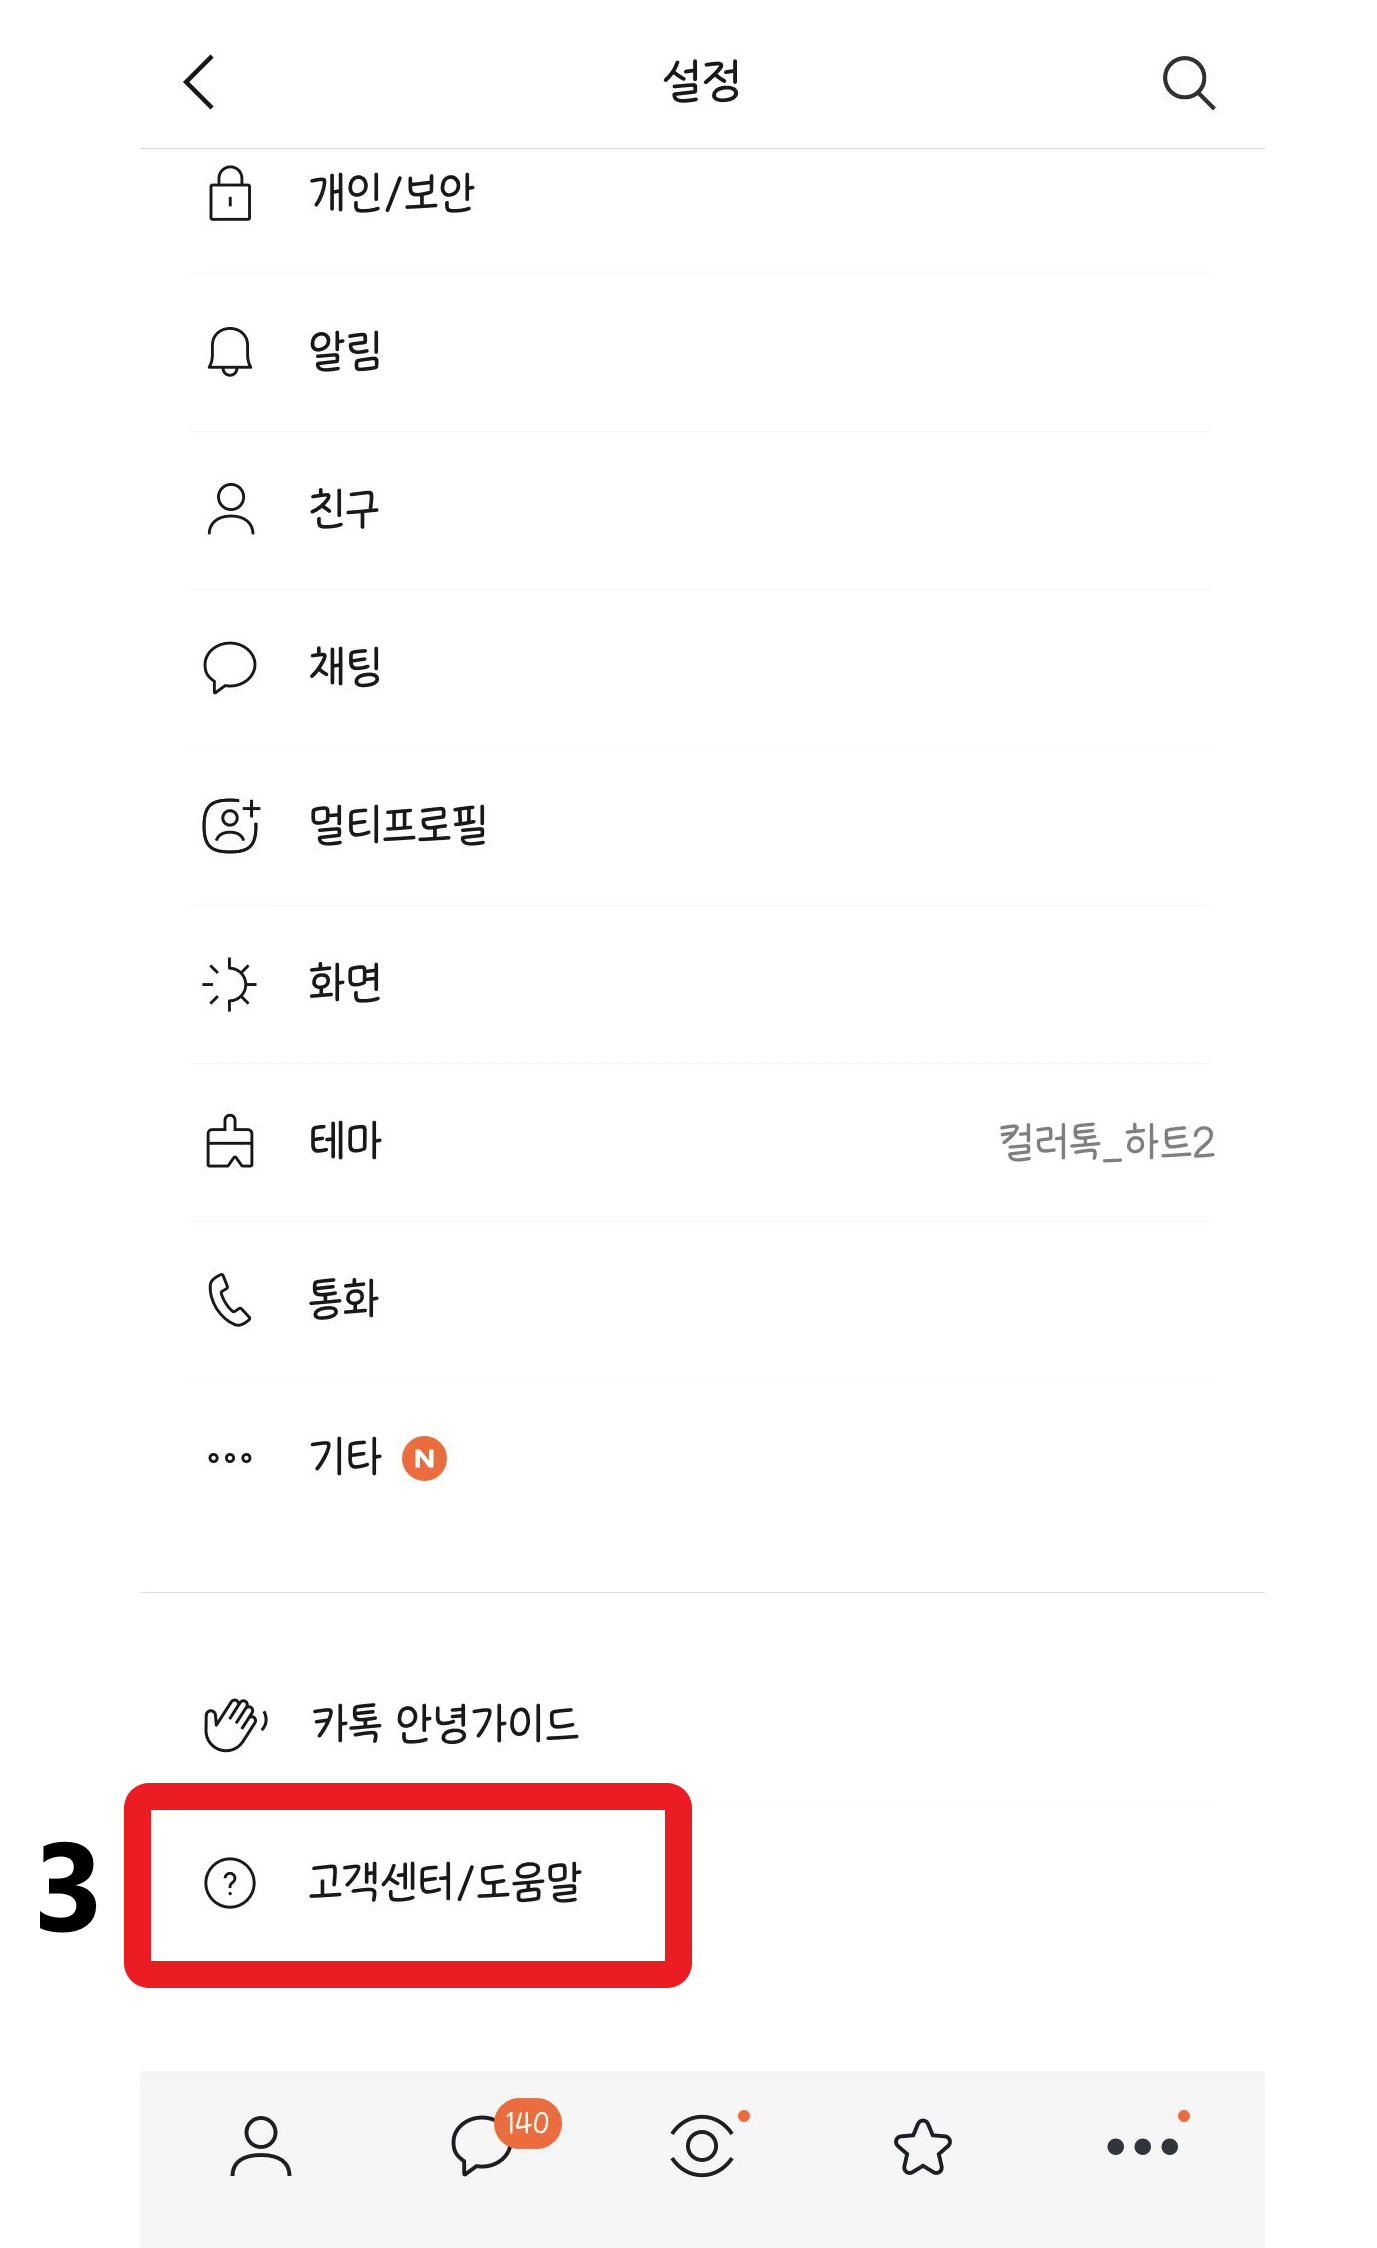Tap the speech bubble icon for 채팅
The height and width of the screenshot is (2248, 1377).
tap(230, 667)
